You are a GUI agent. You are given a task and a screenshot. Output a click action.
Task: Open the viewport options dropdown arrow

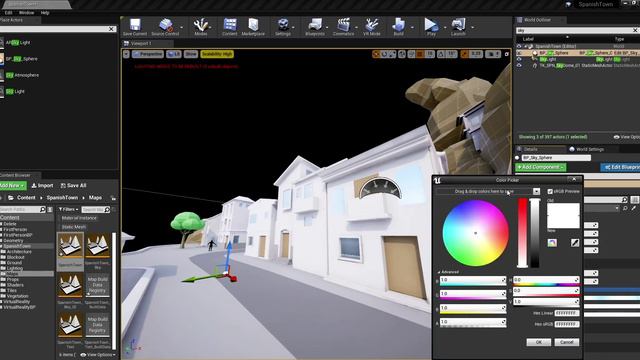tap(126, 54)
